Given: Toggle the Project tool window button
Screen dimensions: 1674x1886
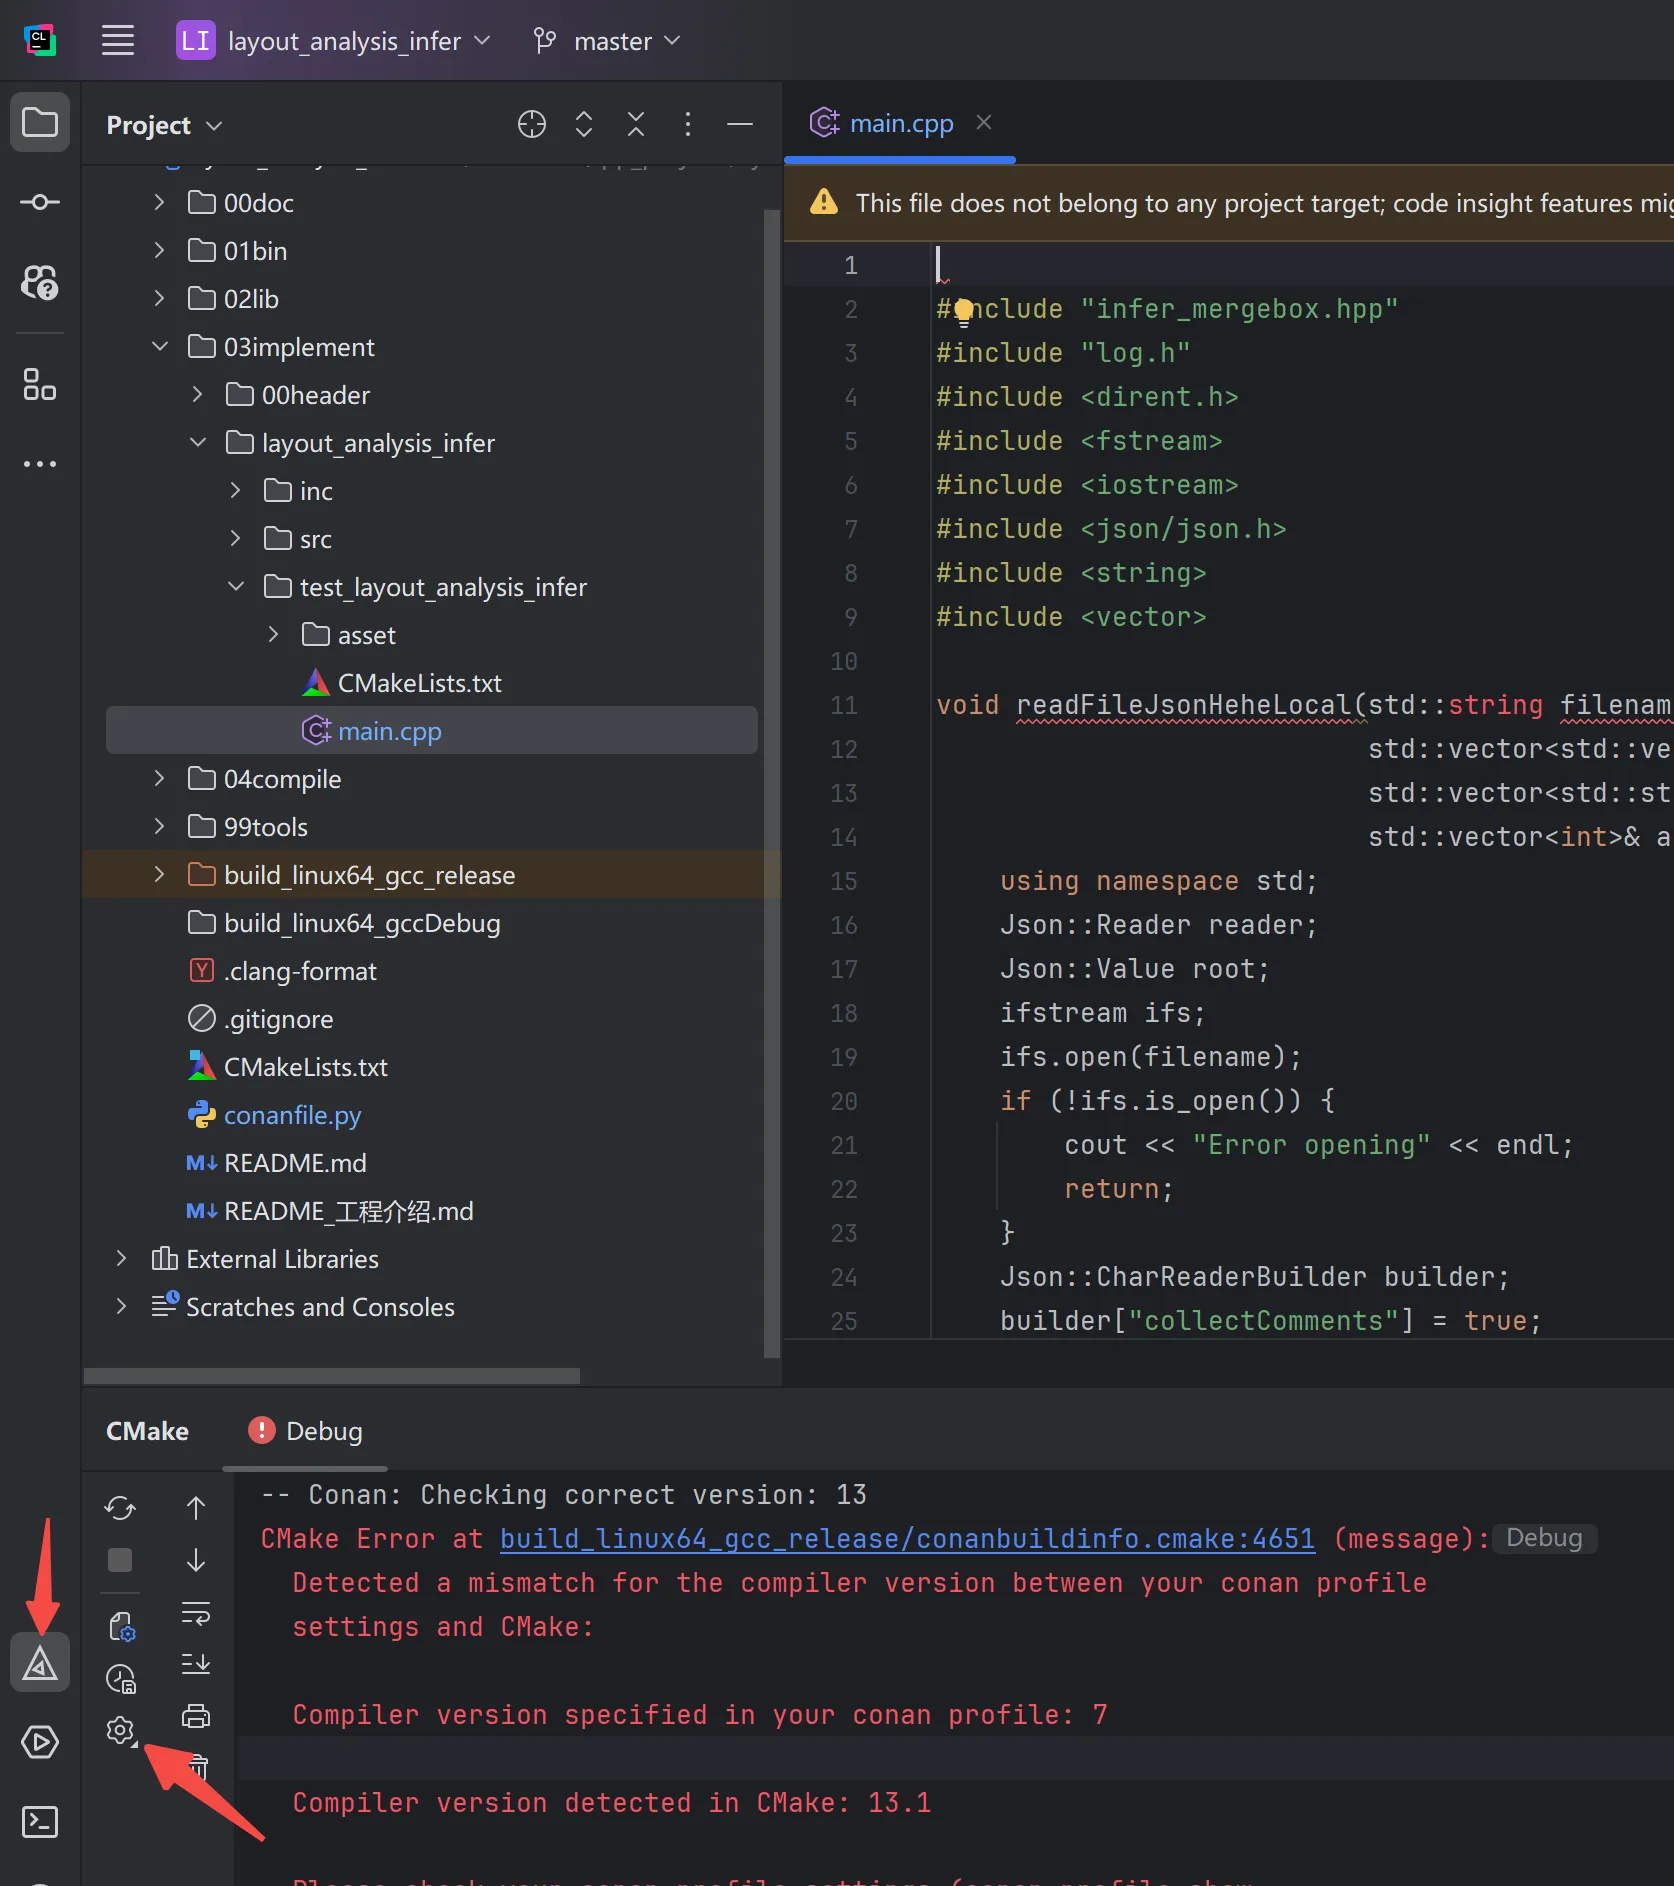Looking at the screenshot, I should (40, 123).
